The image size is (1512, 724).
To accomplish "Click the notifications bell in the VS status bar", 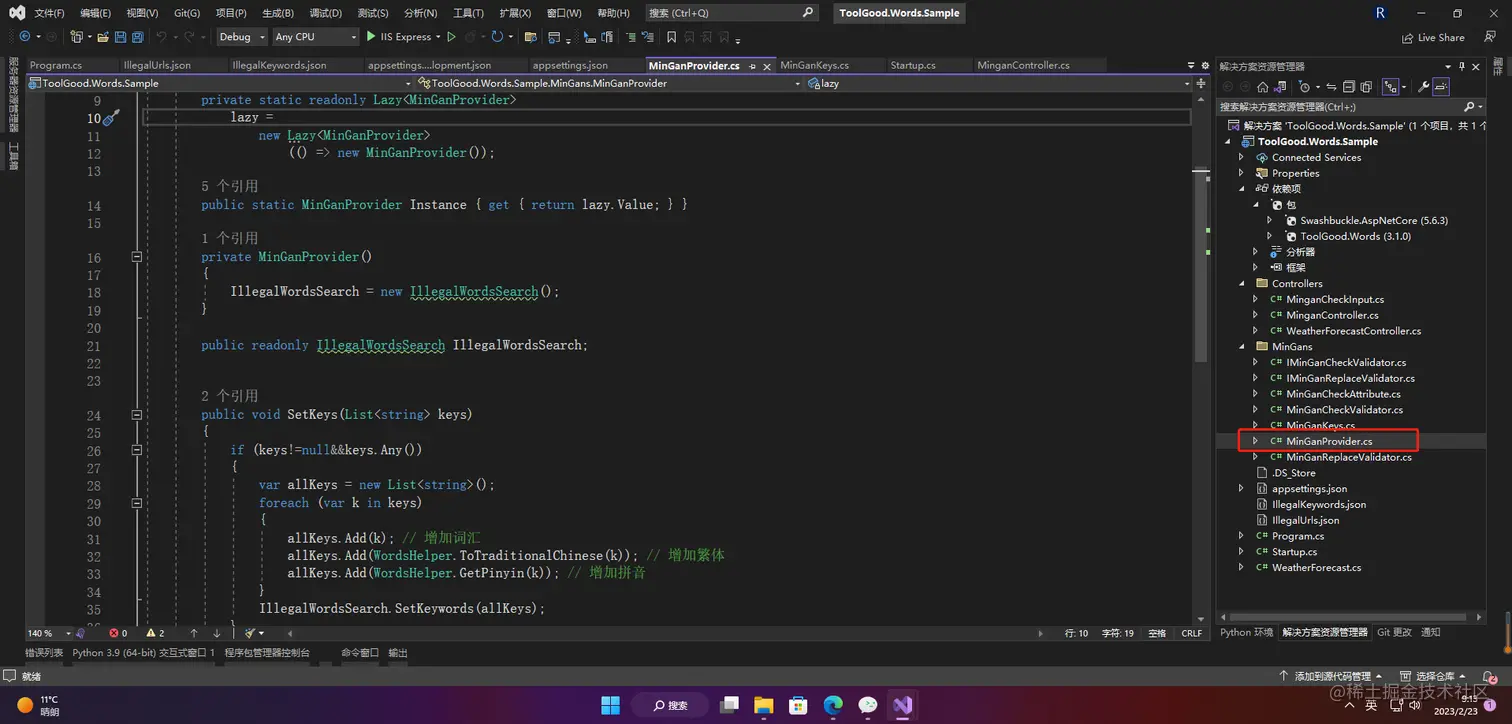I will point(1490,677).
